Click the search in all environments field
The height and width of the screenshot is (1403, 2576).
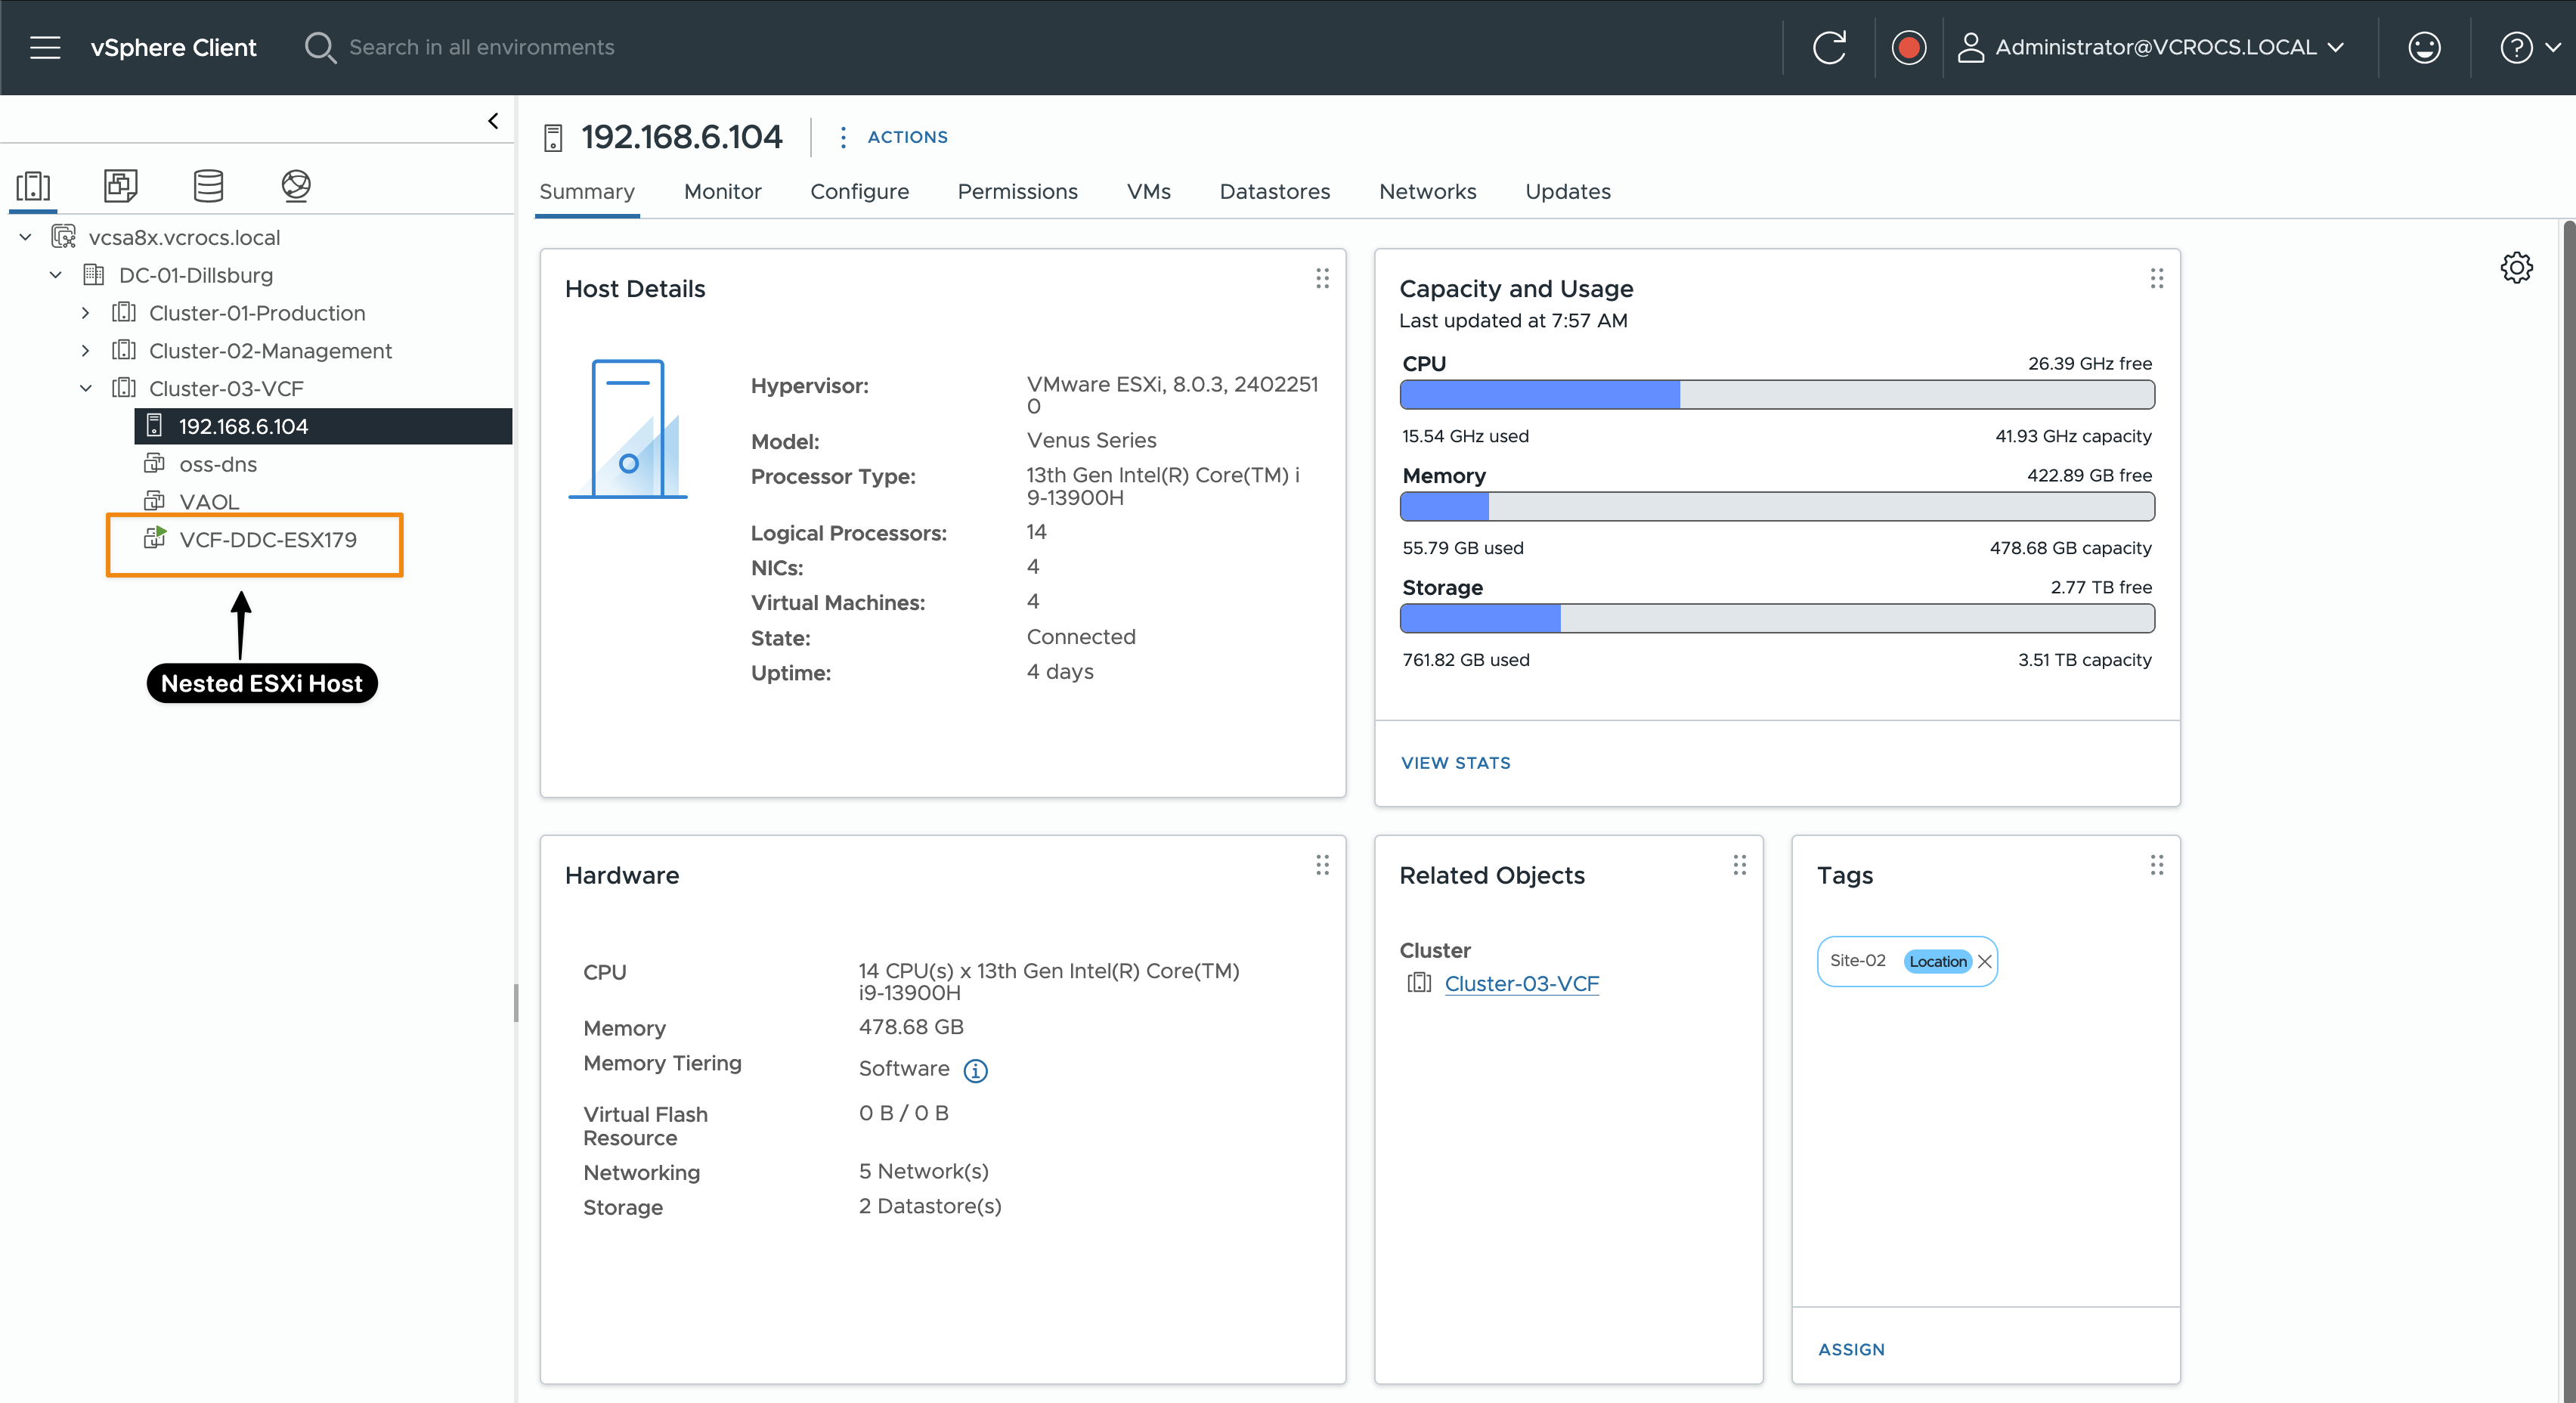coord(481,47)
